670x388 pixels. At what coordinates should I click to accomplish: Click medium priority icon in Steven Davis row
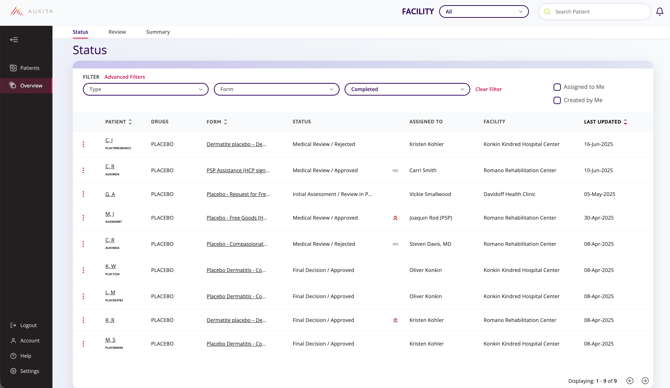point(395,244)
